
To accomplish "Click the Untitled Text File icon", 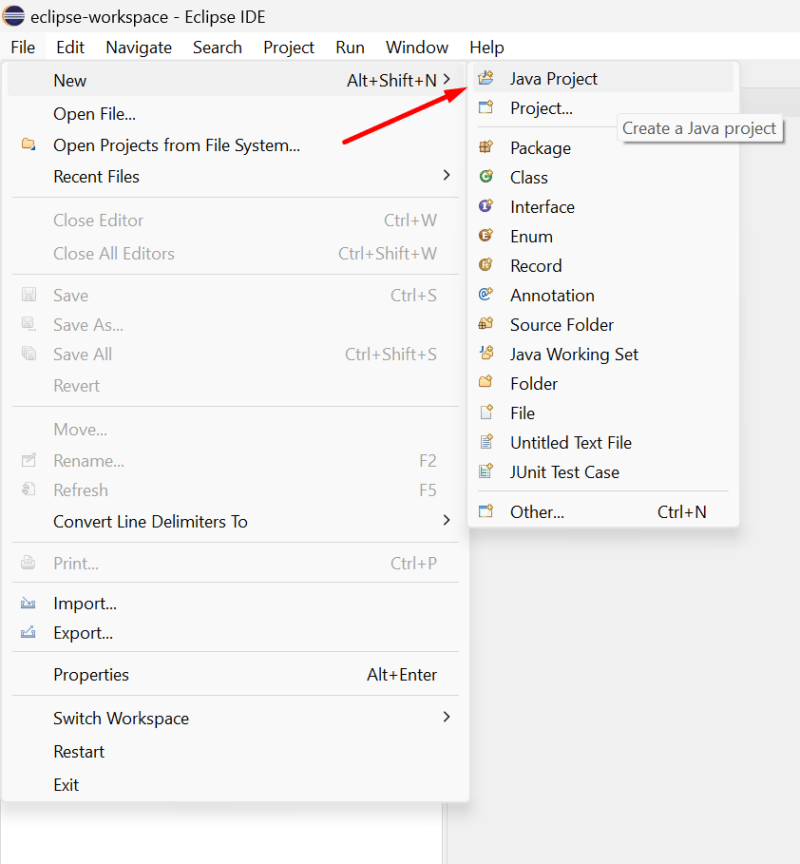I will [486, 441].
